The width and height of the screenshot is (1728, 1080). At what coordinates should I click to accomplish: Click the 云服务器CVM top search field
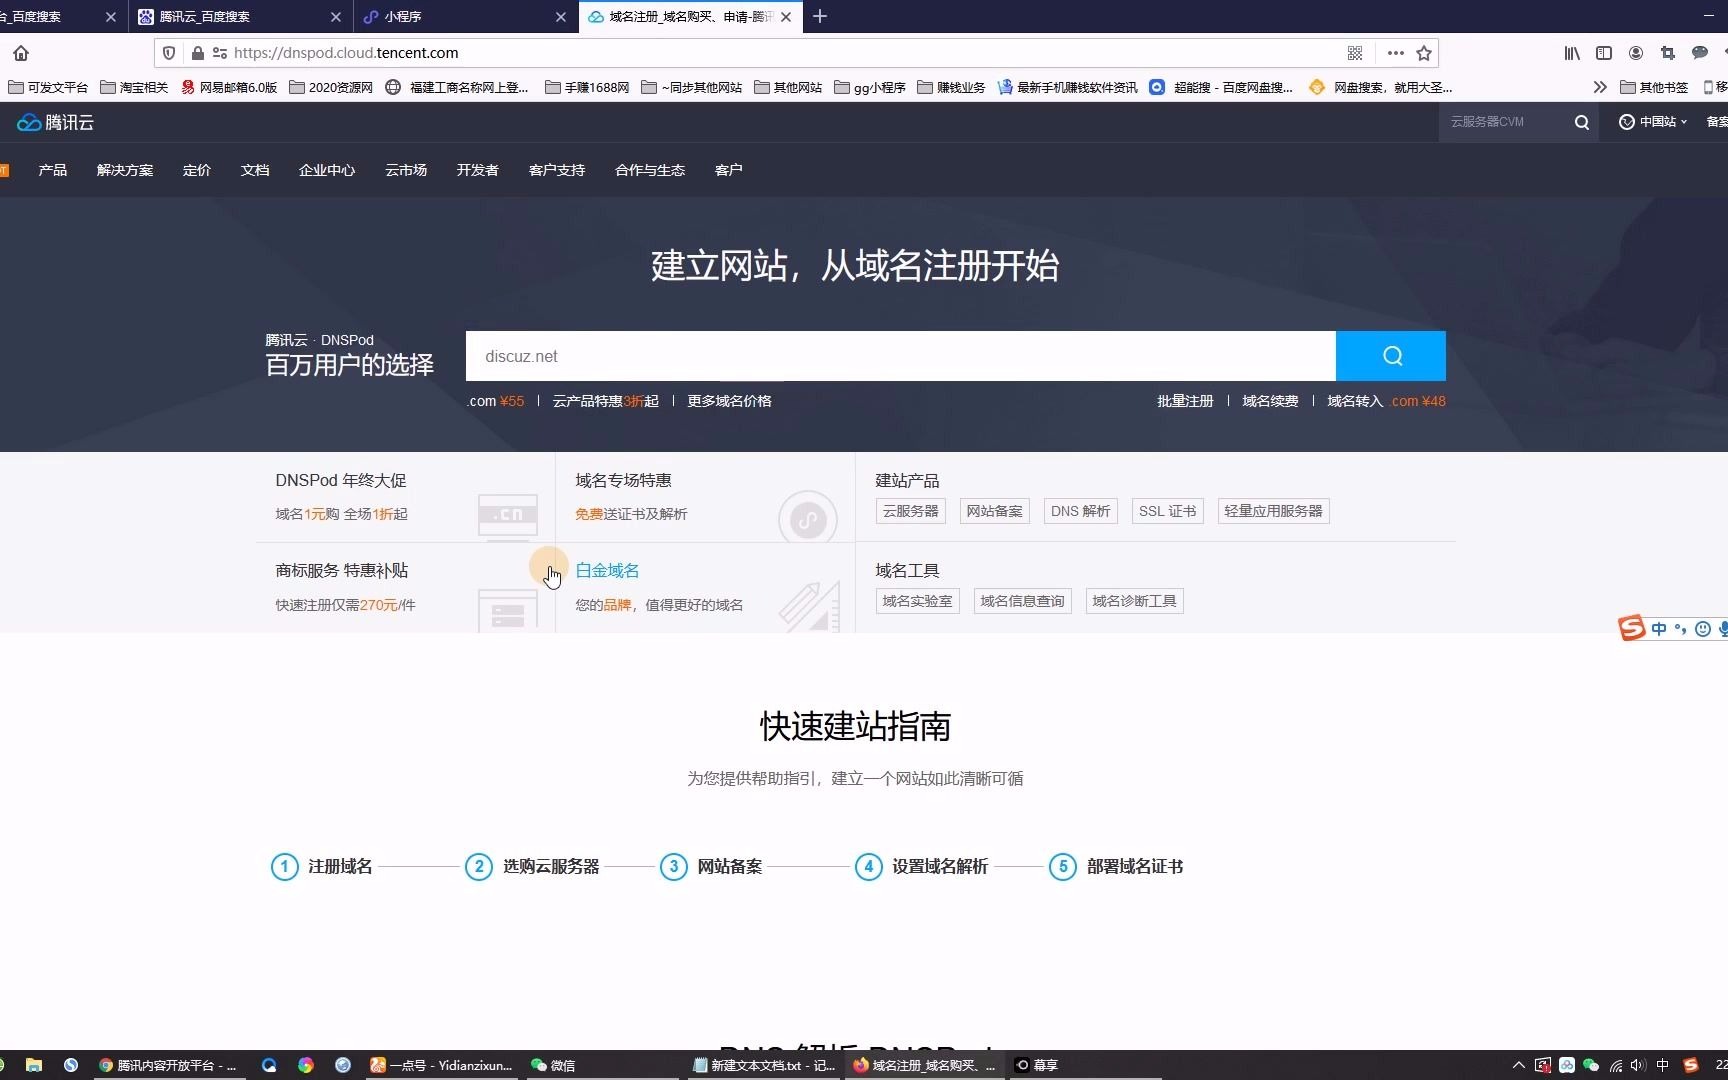(1502, 122)
